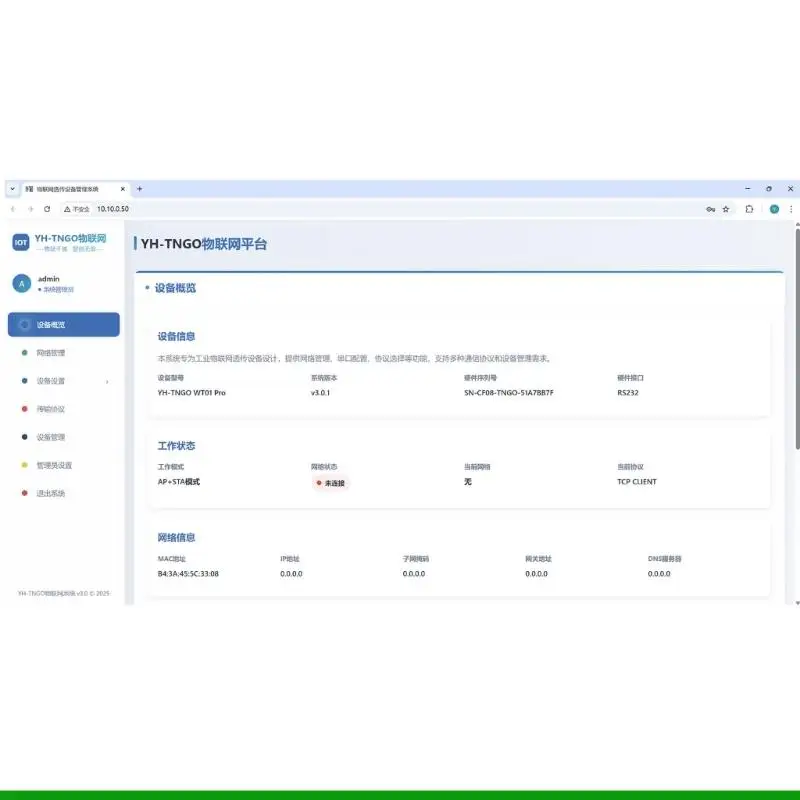This screenshot has width=800, height=800.
Task: Click the admin avatar circle
Action: click(x=21, y=284)
